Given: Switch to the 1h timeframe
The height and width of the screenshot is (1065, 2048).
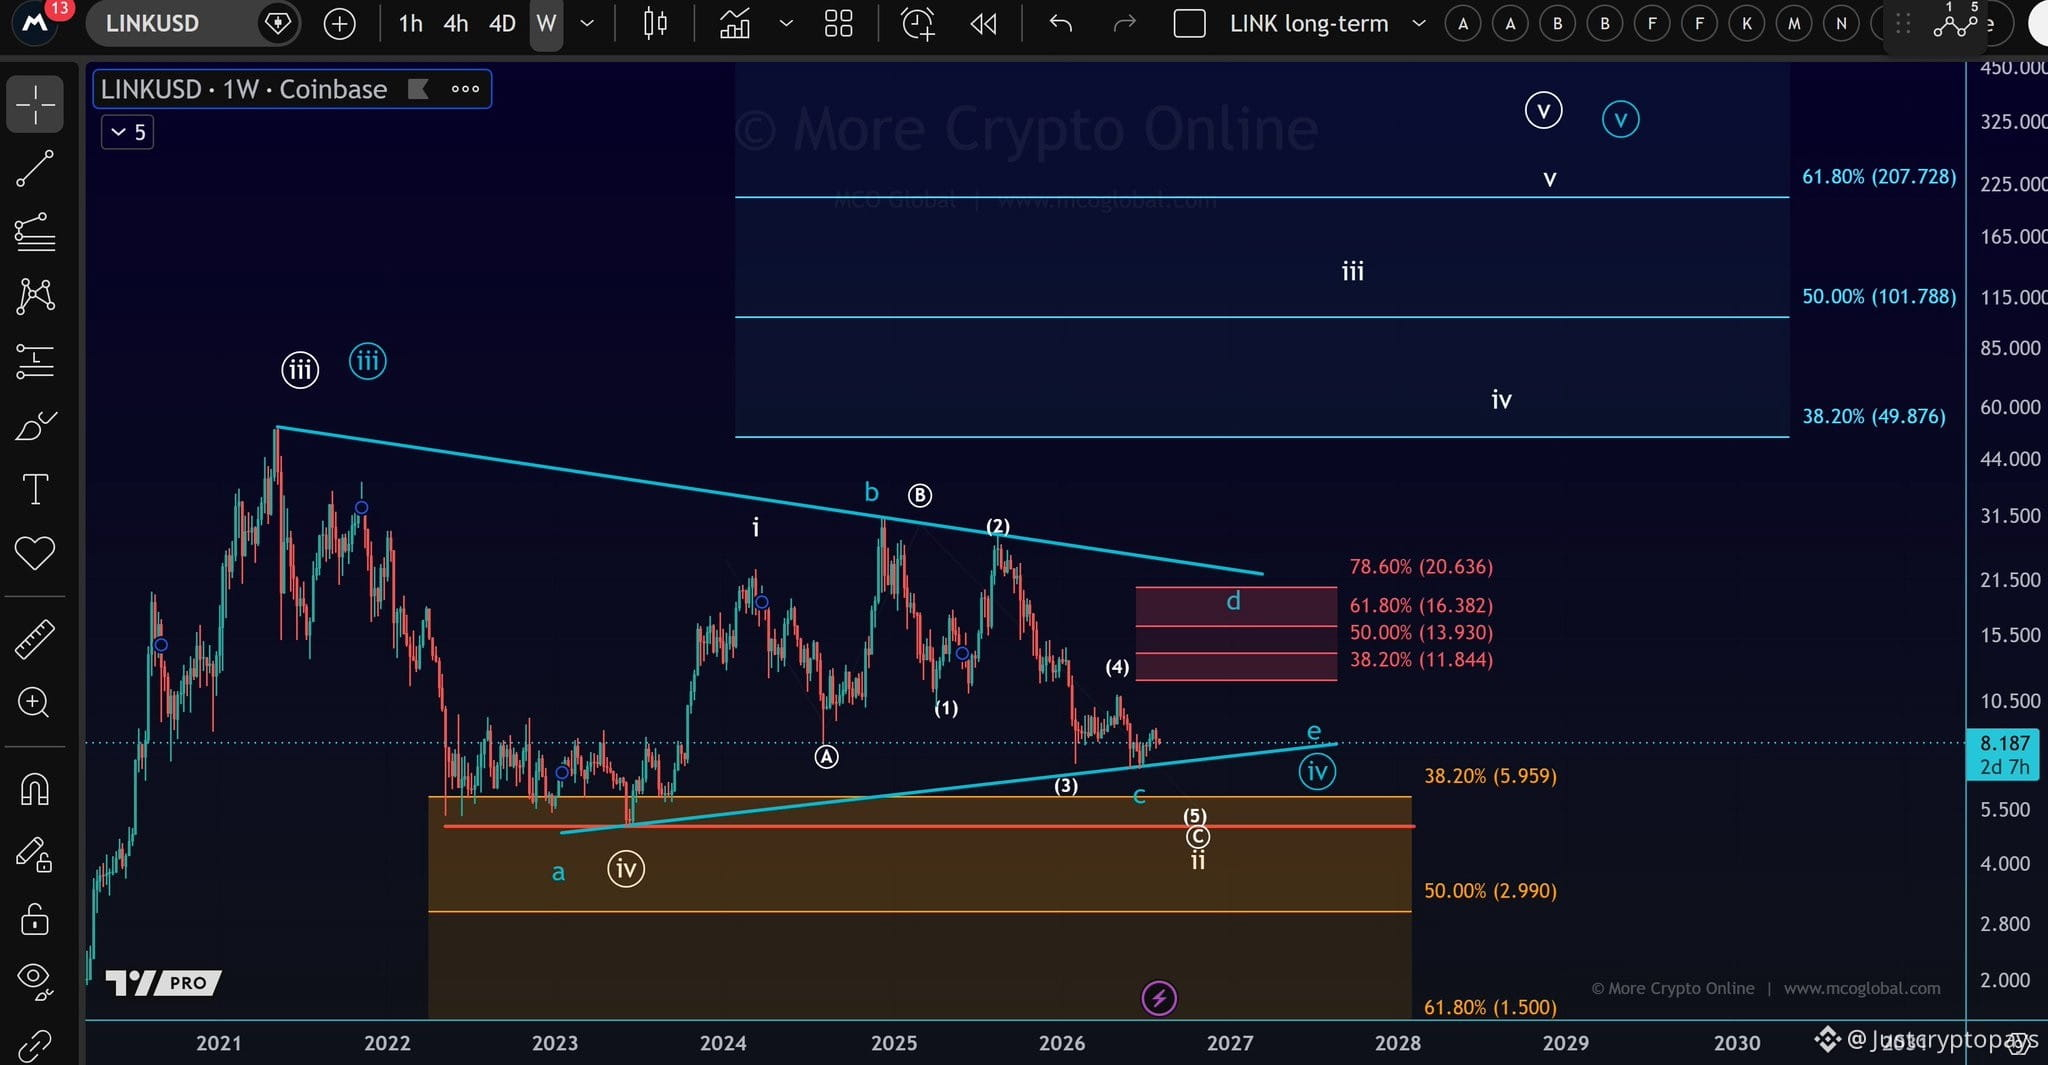Looking at the screenshot, I should 410,24.
